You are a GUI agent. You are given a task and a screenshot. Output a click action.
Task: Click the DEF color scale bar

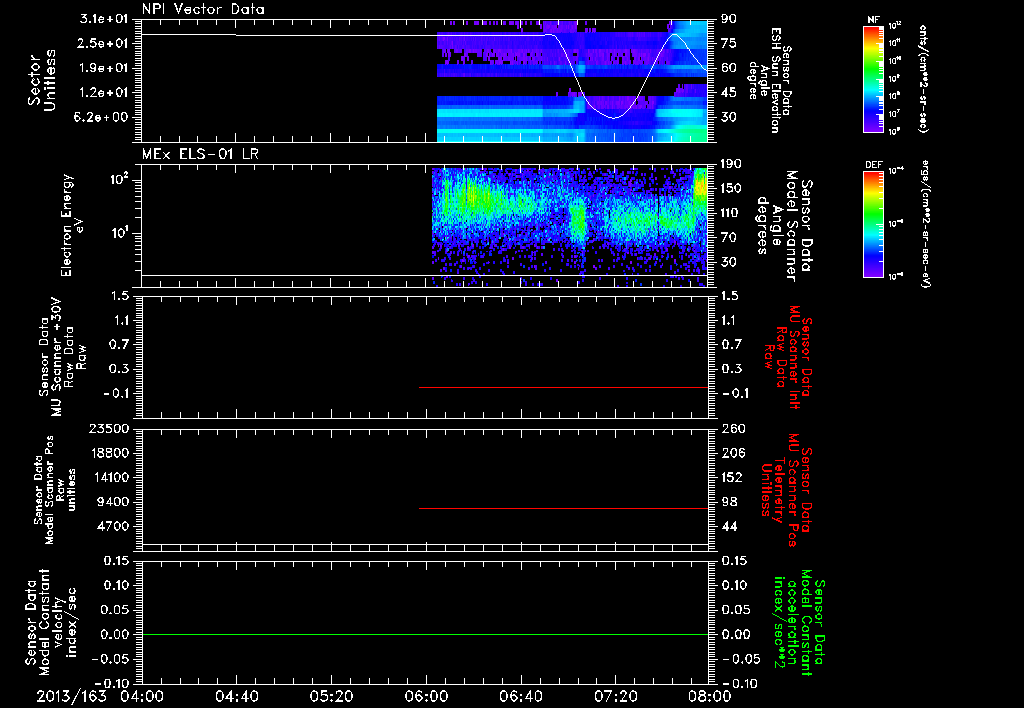pyautogui.click(x=873, y=224)
